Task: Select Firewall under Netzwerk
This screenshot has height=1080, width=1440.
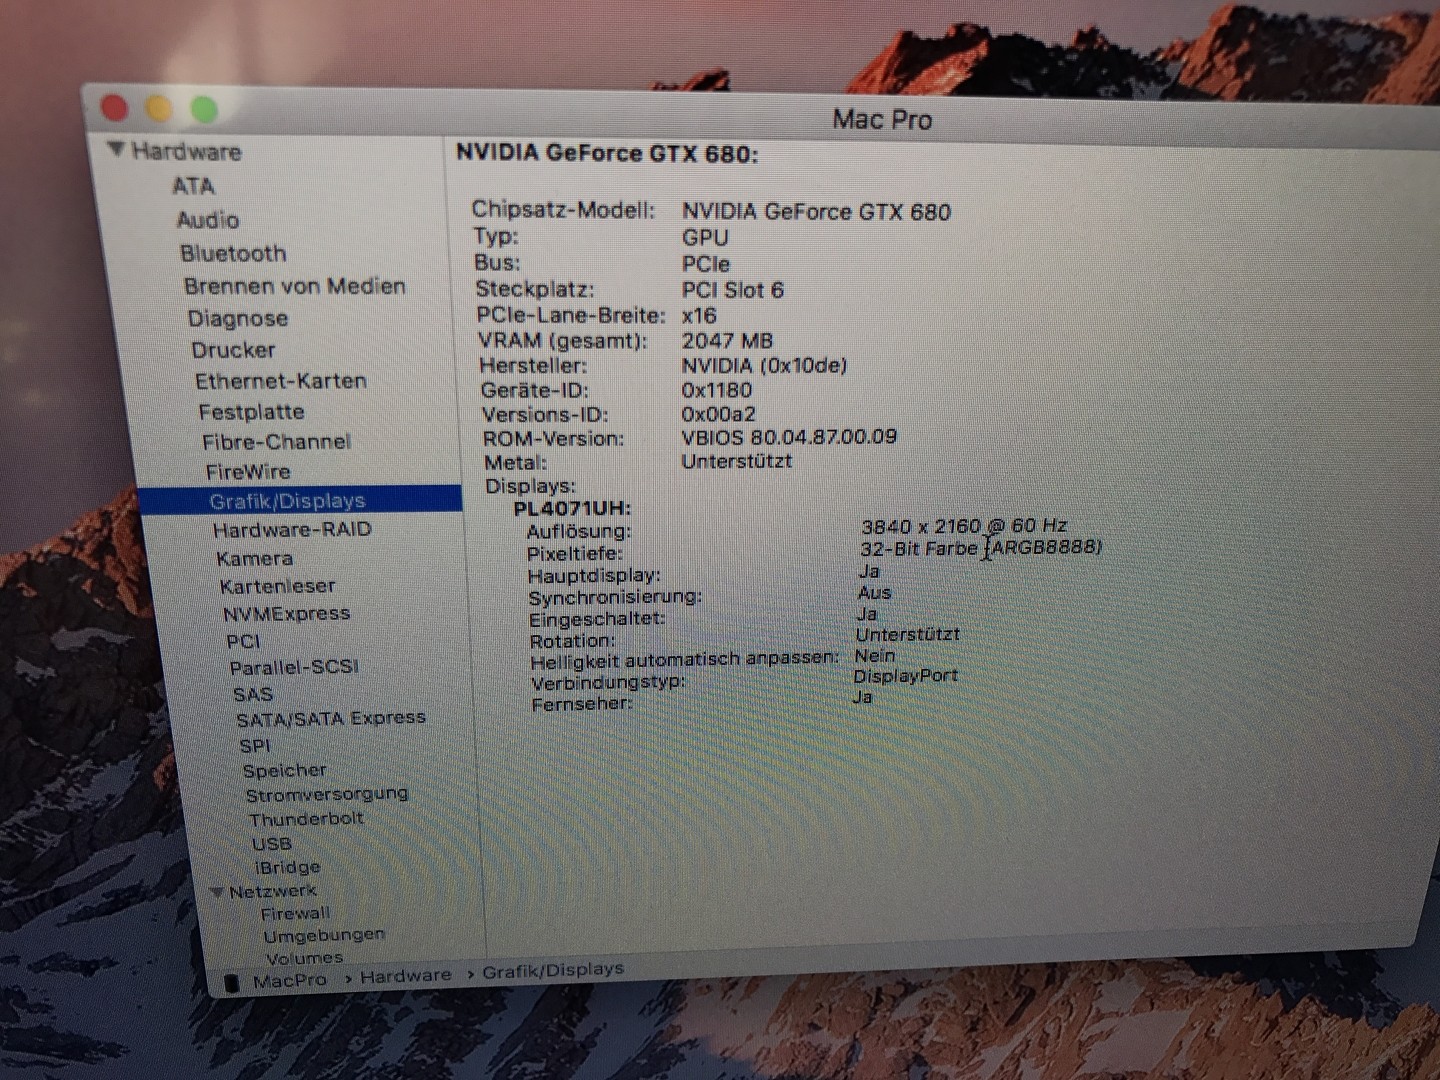Action: point(295,913)
